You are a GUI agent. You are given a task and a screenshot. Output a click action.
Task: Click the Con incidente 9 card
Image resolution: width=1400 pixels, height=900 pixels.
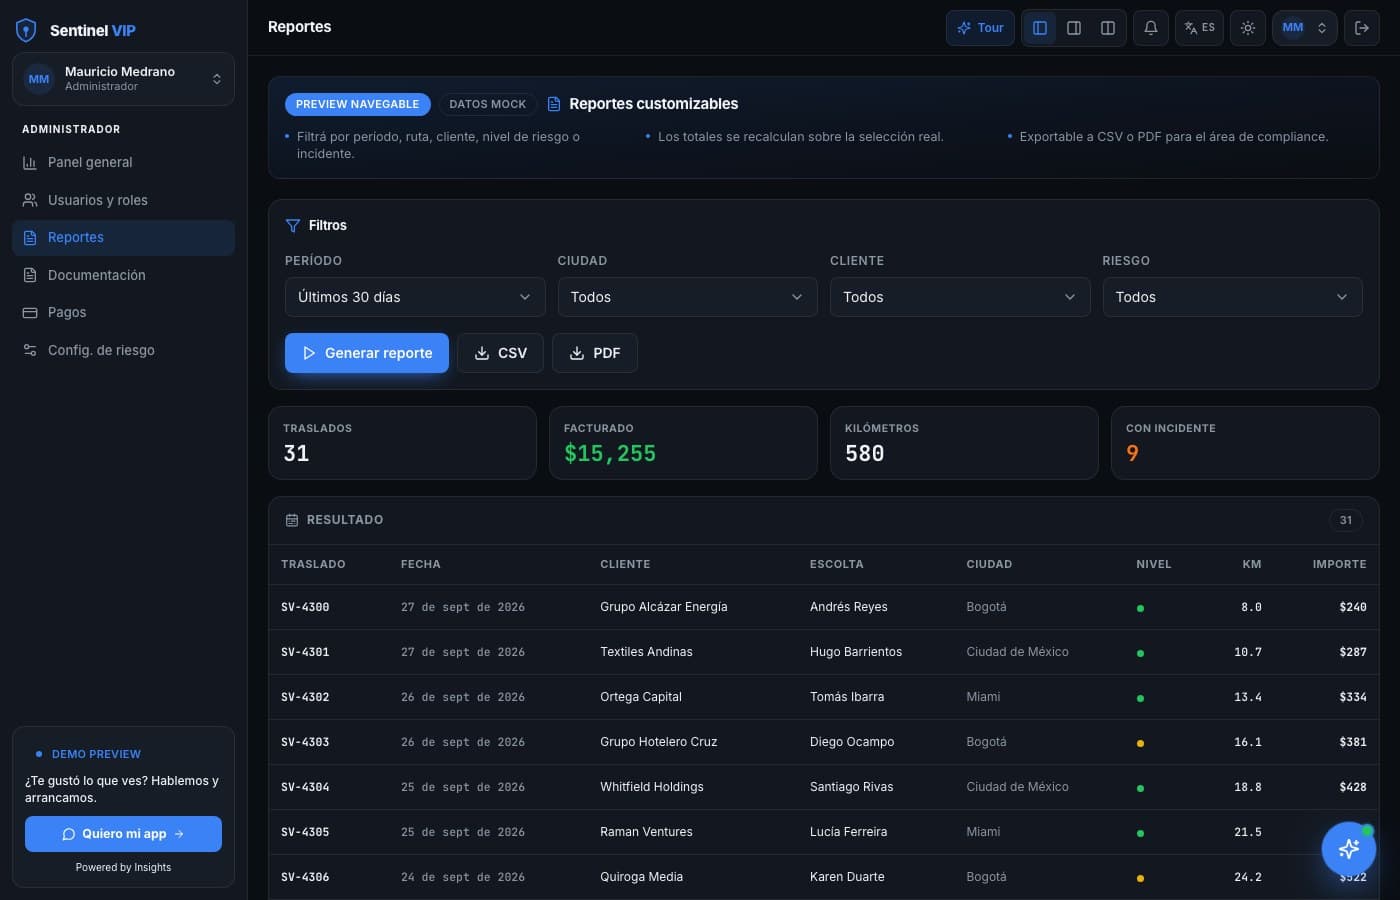click(x=1245, y=443)
